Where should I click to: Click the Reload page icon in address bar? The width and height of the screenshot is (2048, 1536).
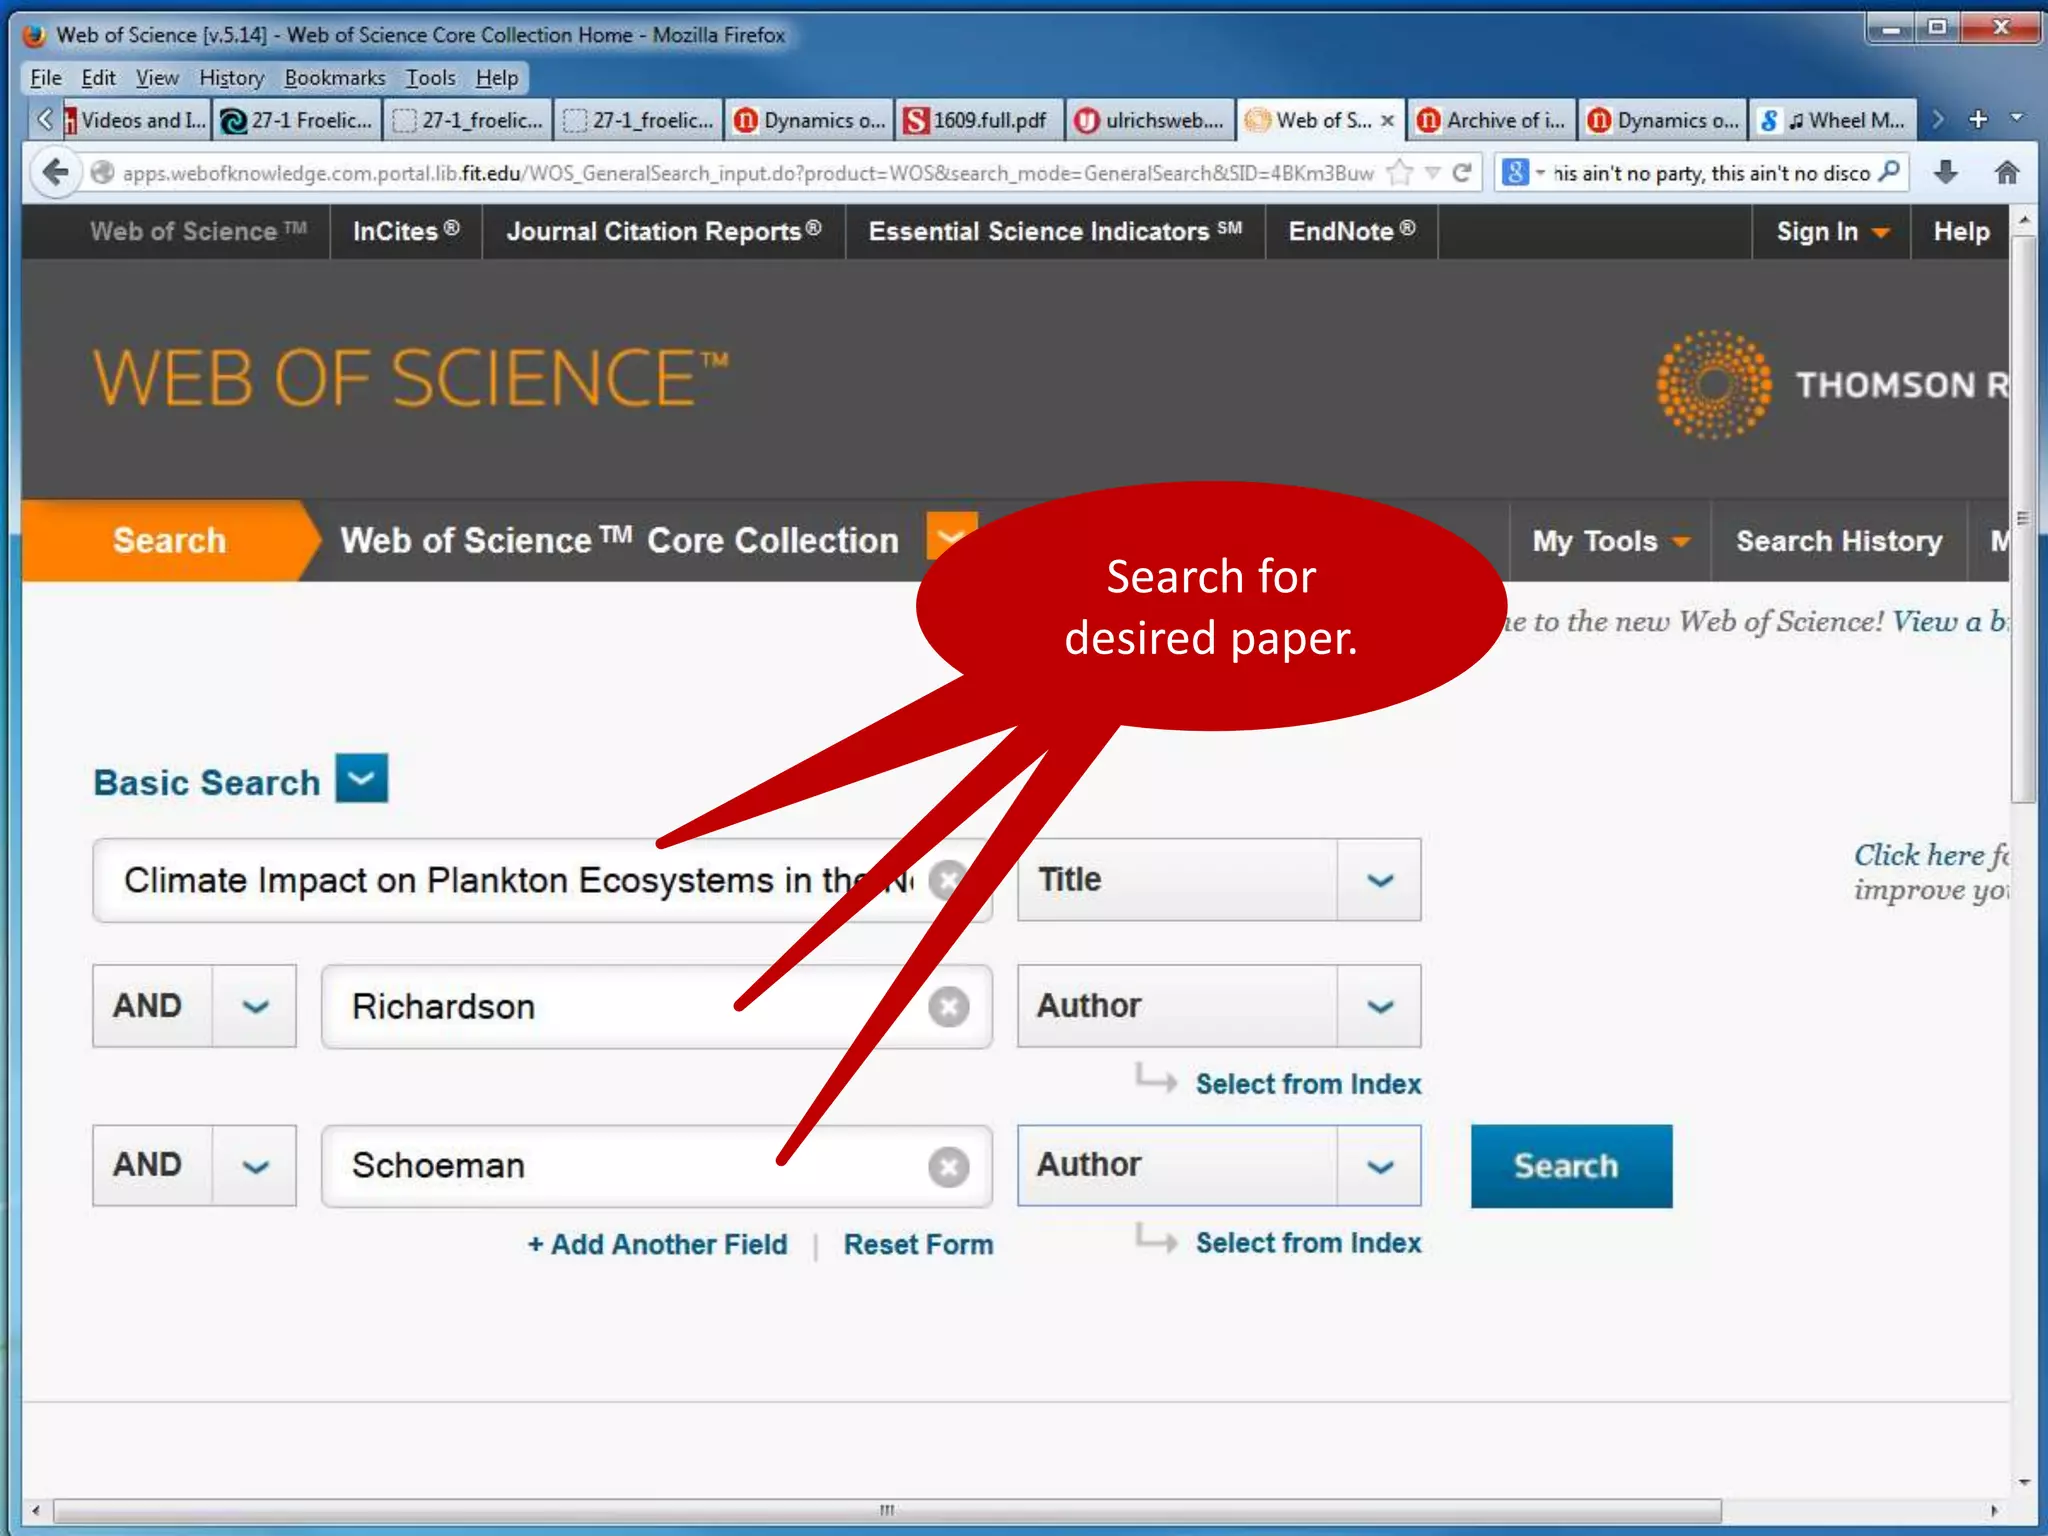coord(1462,172)
